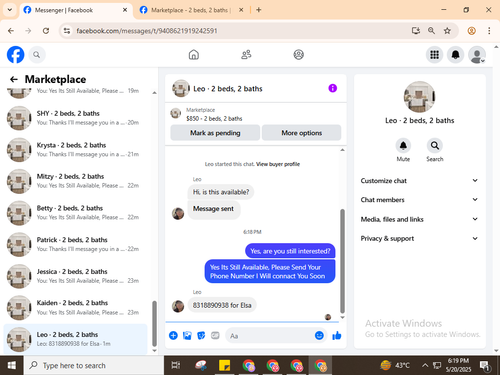Screen dimensions: 500x375
Task: Open the notifications bell in Facebook header
Action: (x=455, y=55)
